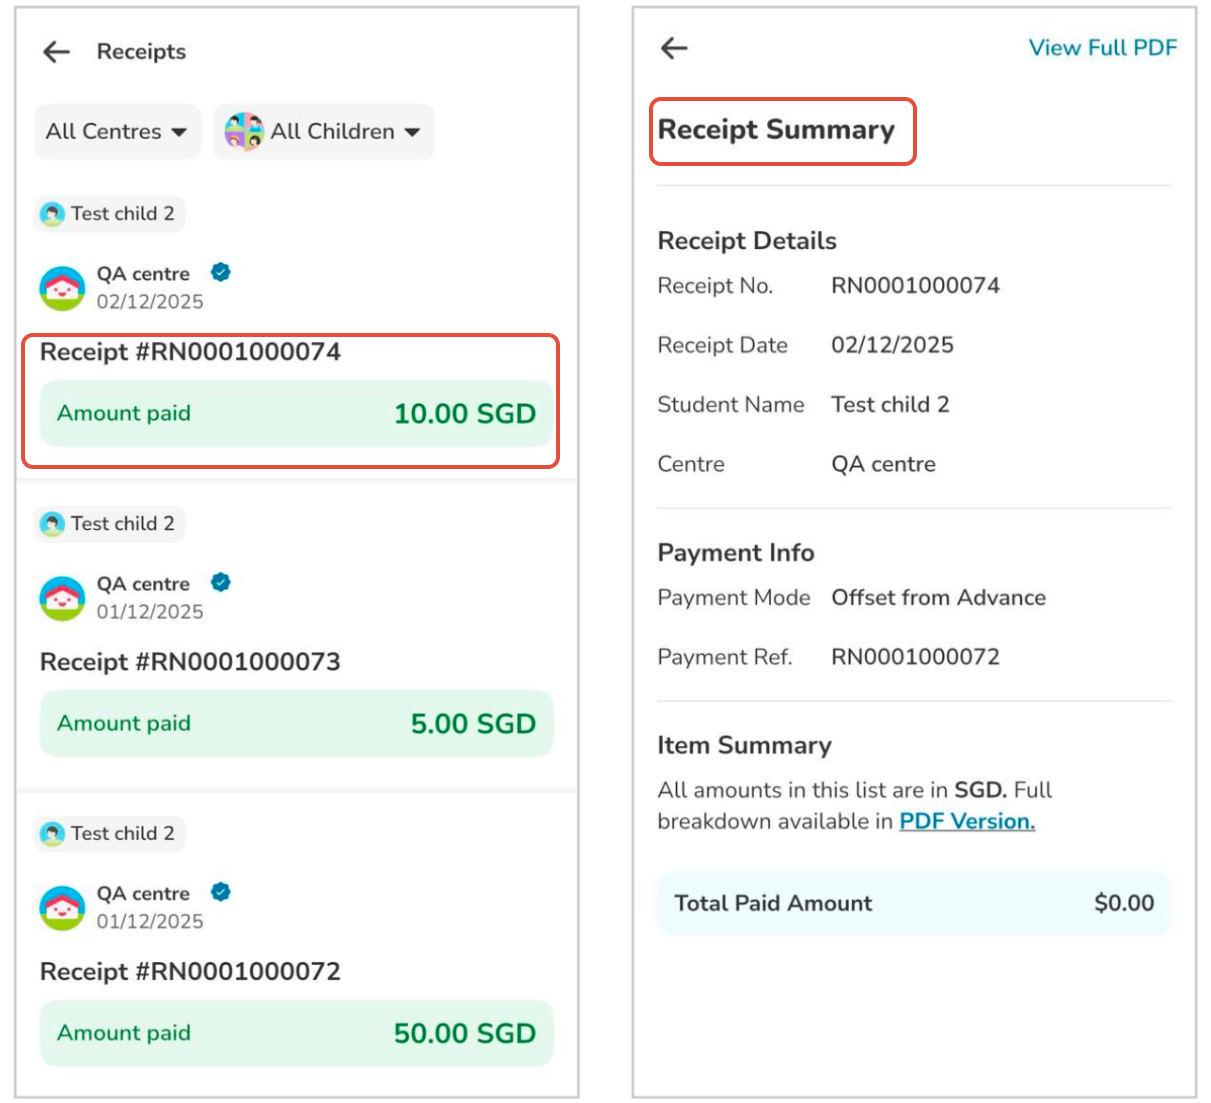This screenshot has width=1211, height=1103.
Task: Click the Total Paid Amount row
Action: tap(913, 903)
